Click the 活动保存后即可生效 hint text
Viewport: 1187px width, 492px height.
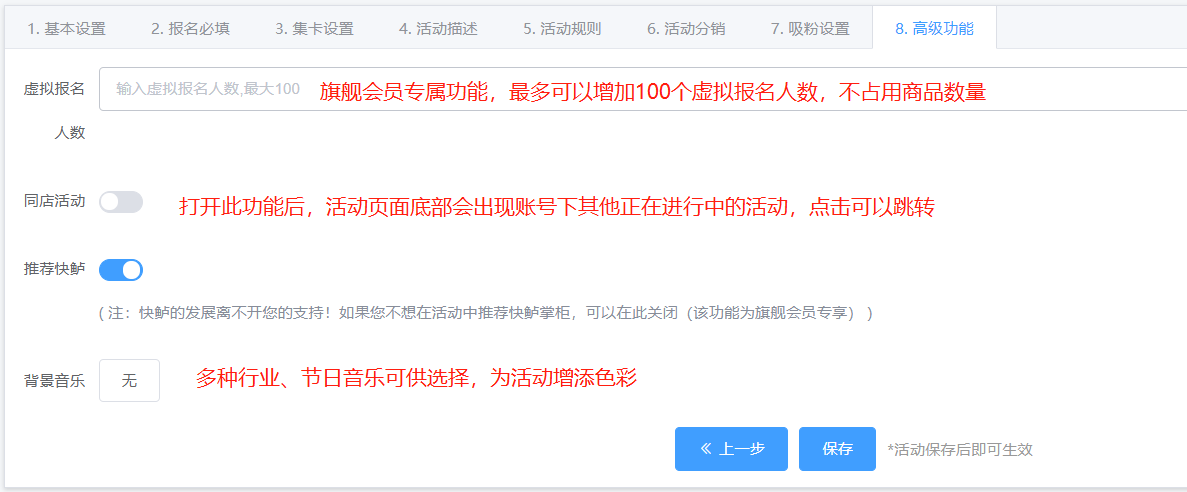[x=960, y=450]
